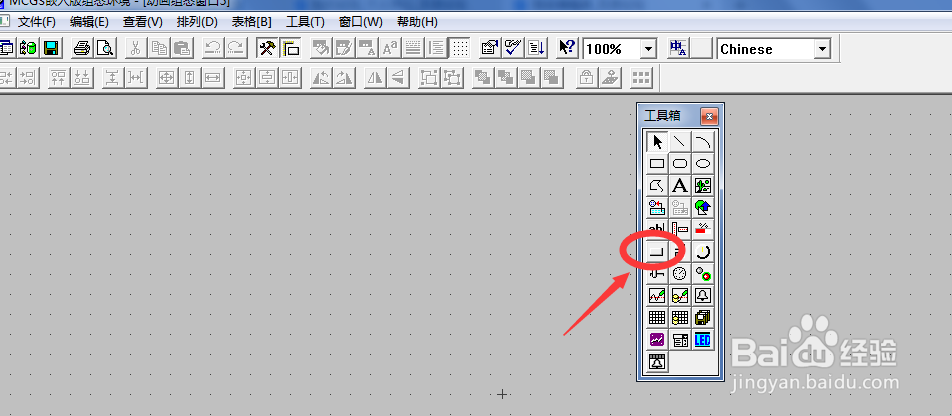Select the polygon drawing tool
The height and width of the screenshot is (416, 952).
click(657, 185)
